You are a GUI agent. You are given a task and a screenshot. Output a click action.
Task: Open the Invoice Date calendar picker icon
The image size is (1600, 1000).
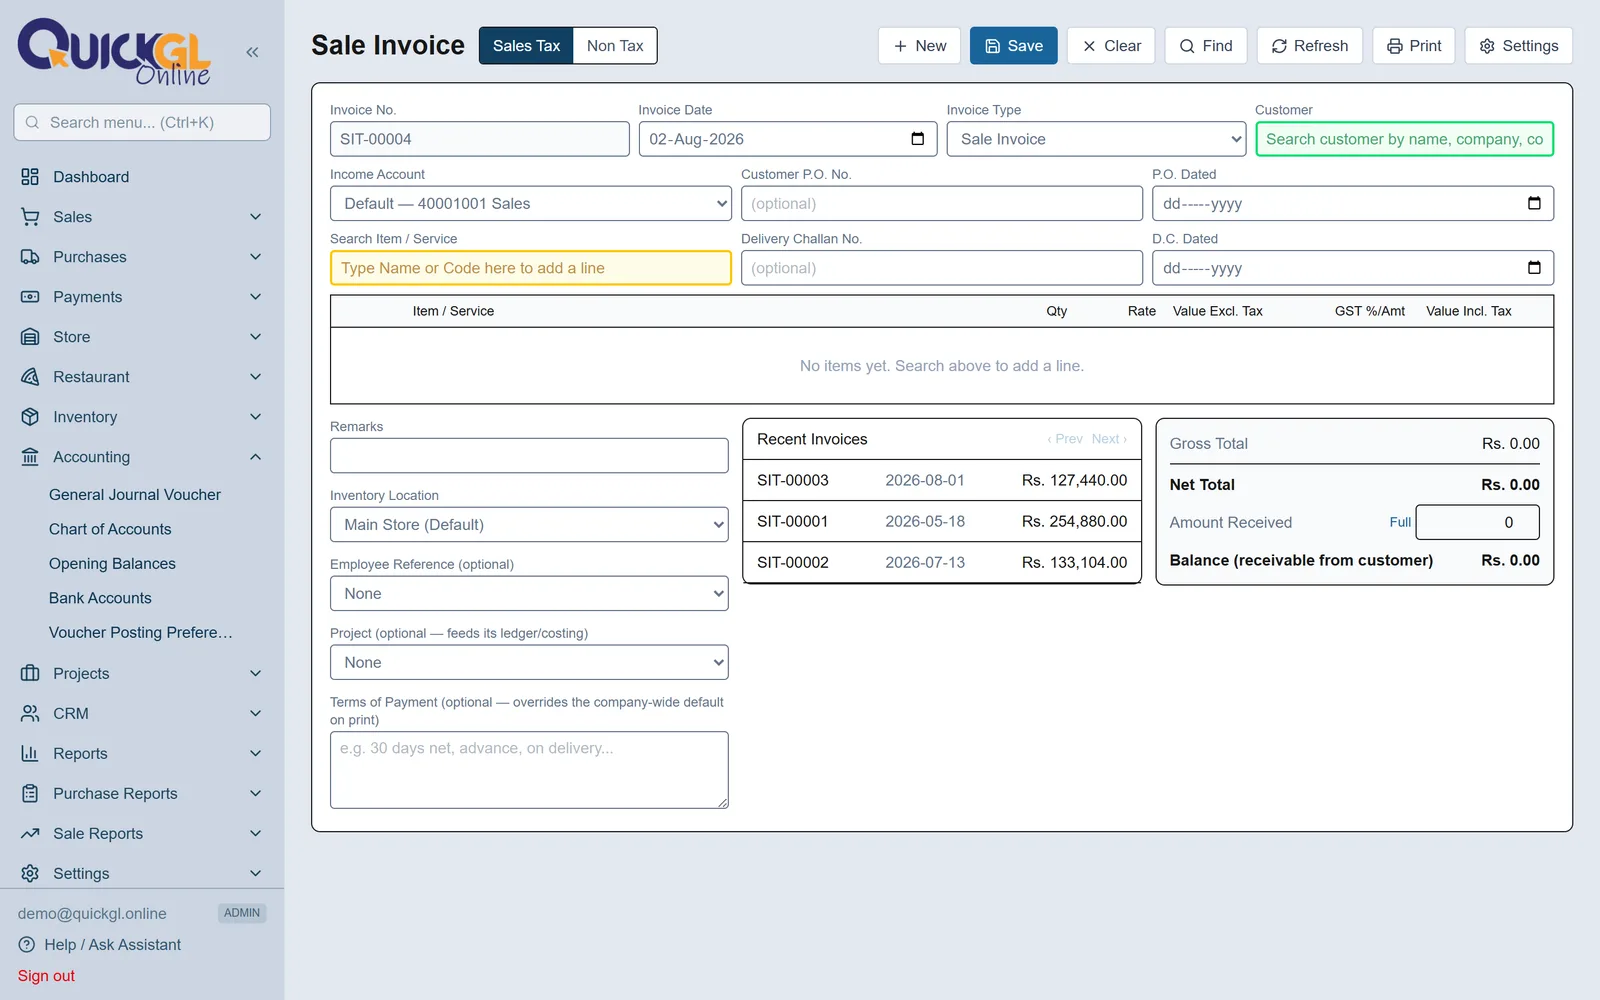pyautogui.click(x=917, y=138)
